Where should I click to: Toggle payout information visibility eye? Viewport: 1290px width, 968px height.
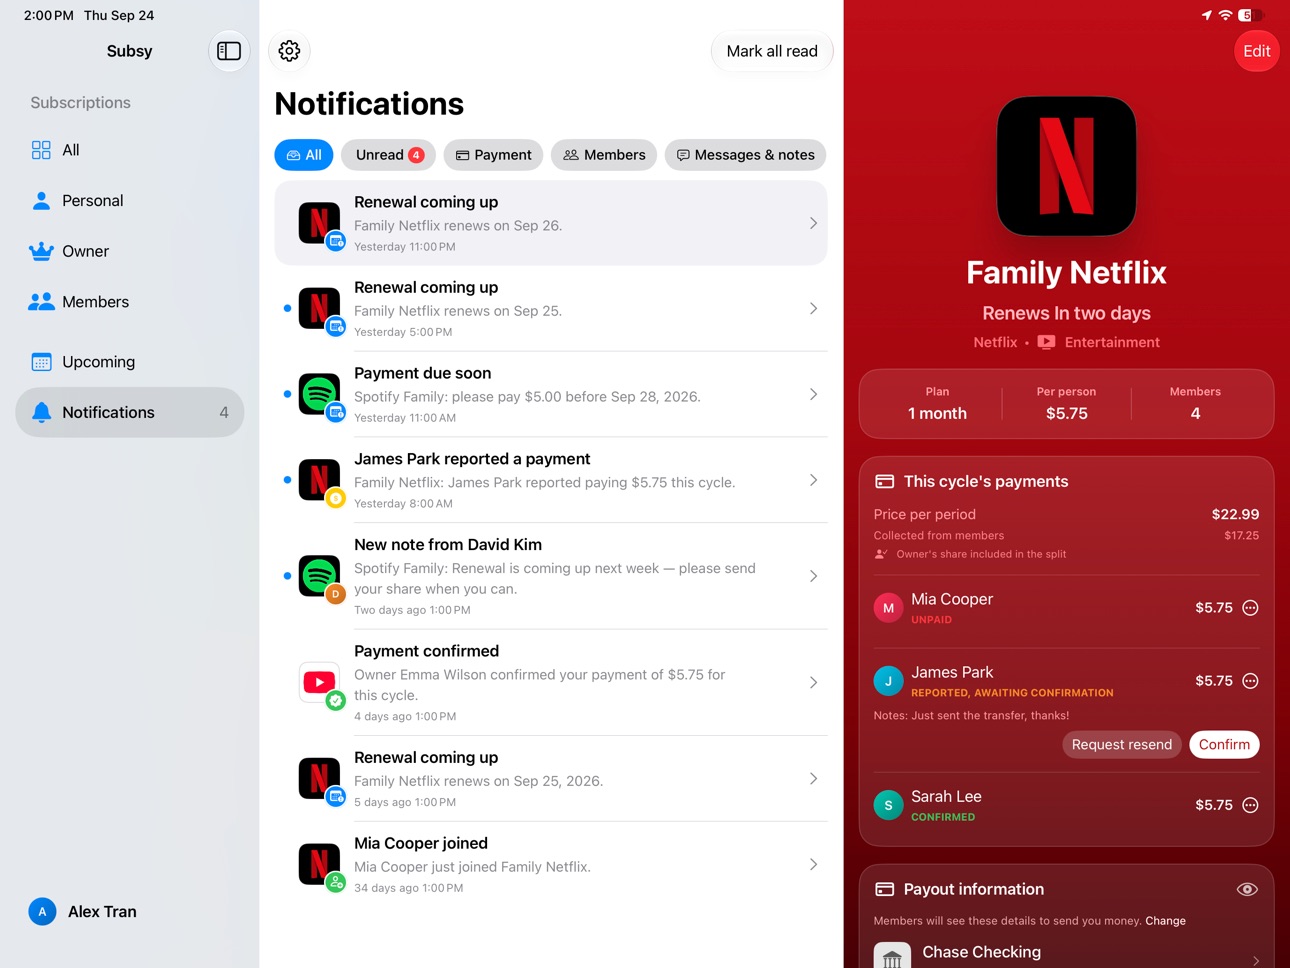[x=1247, y=889]
